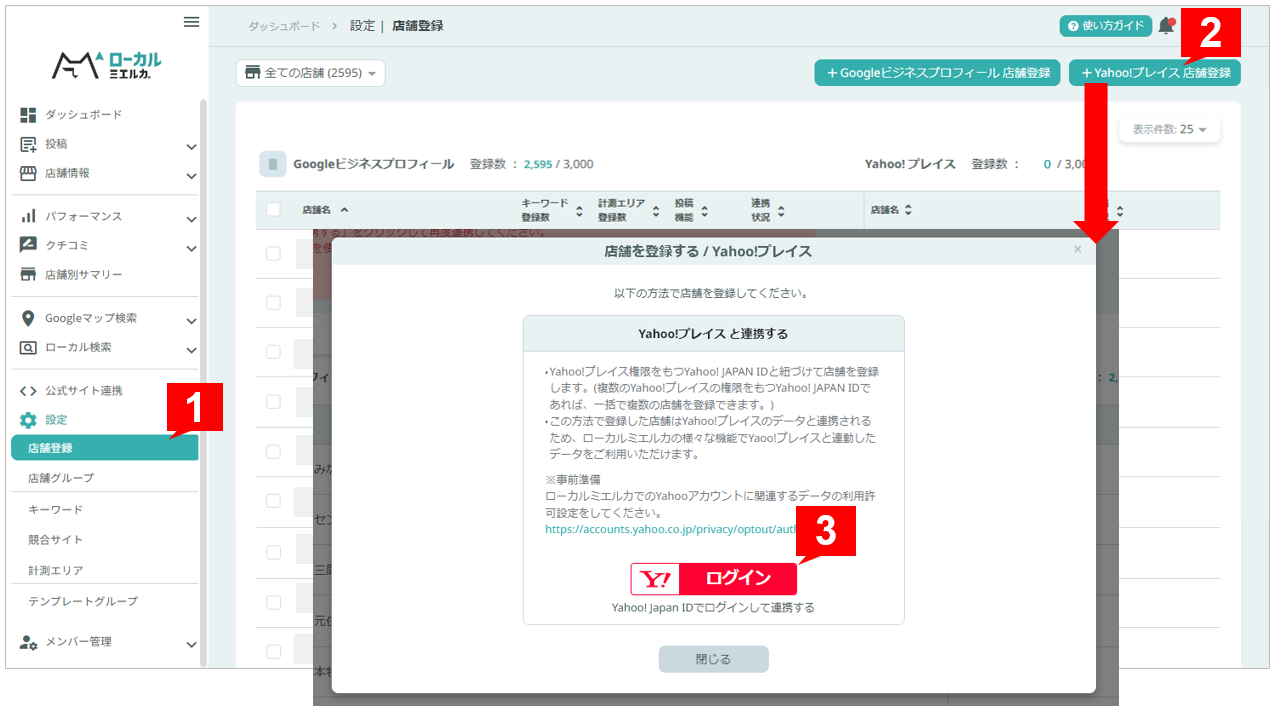Click the Yahoo! ログイン button

[x=713, y=579]
